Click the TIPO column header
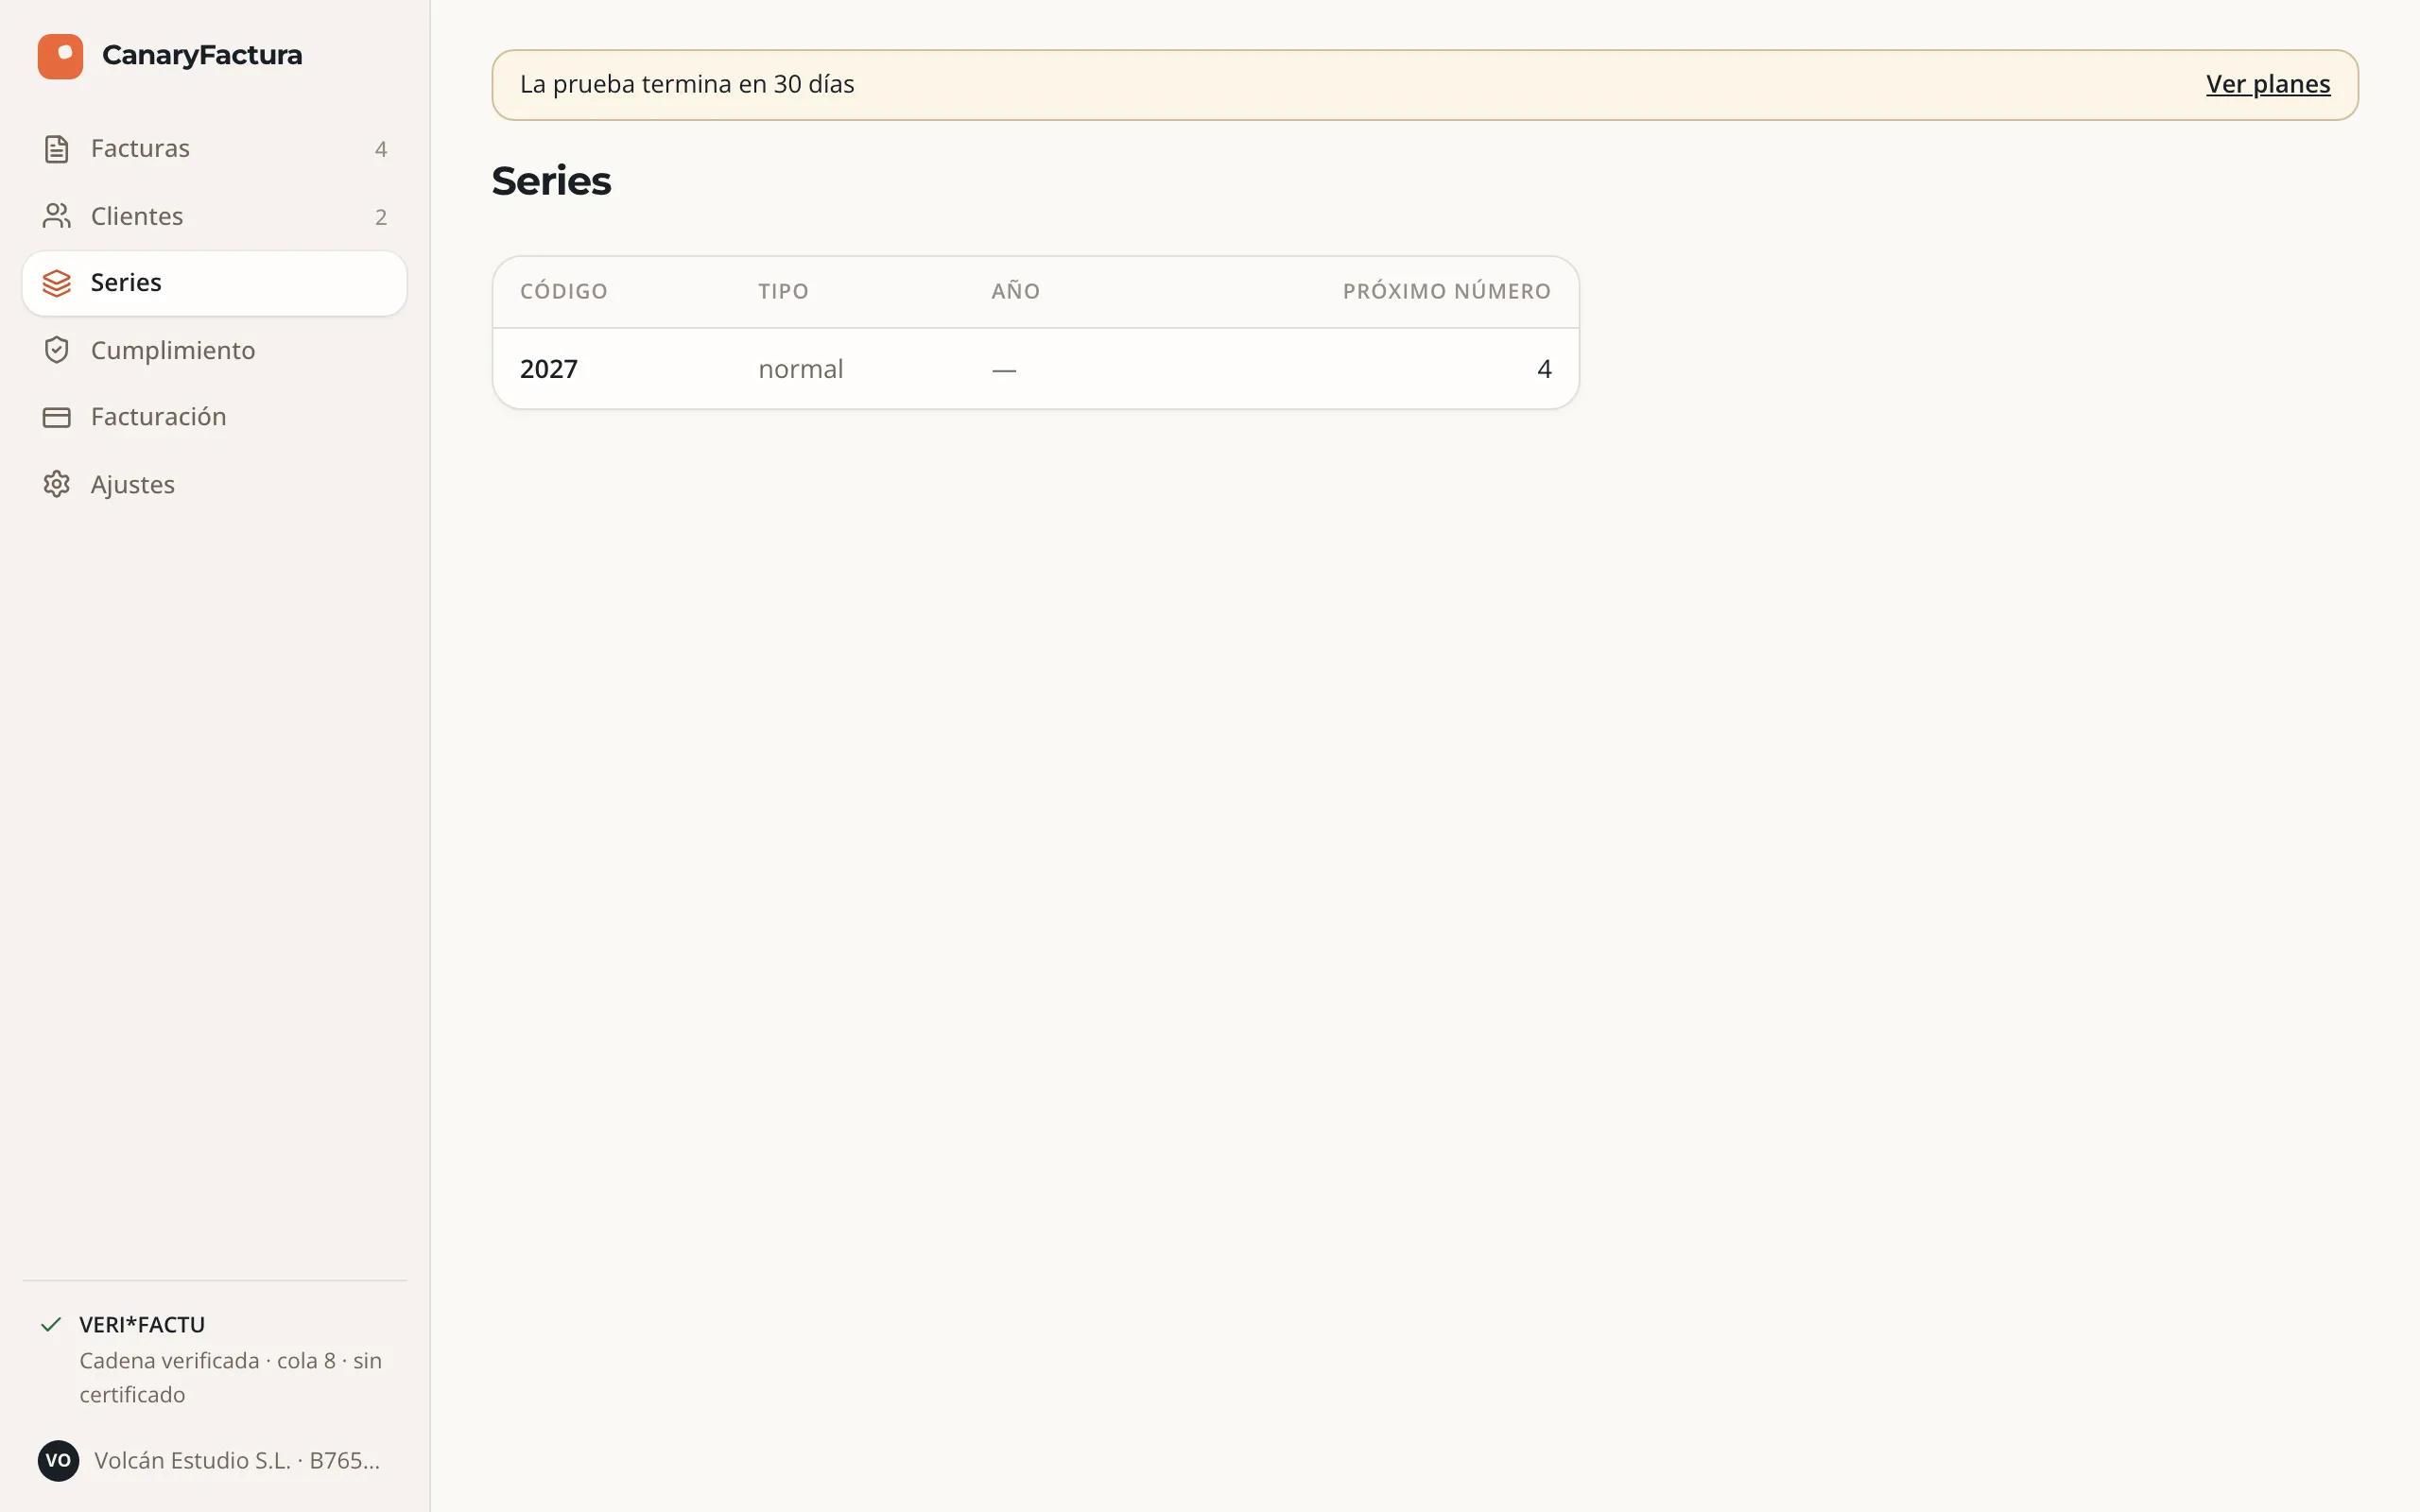 [783, 291]
